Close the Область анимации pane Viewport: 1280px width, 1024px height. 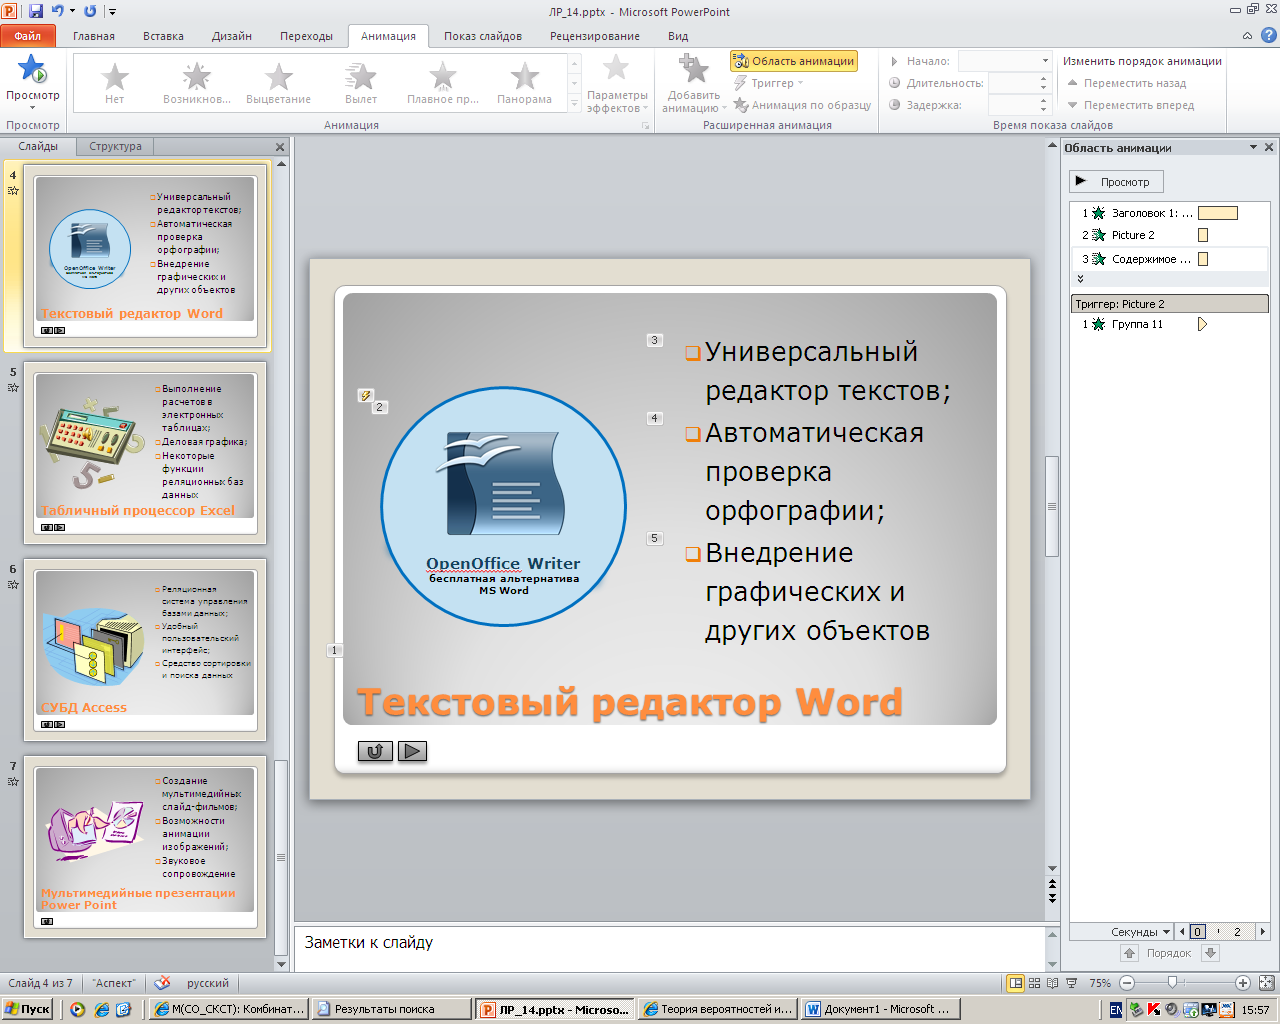pyautogui.click(x=1269, y=147)
